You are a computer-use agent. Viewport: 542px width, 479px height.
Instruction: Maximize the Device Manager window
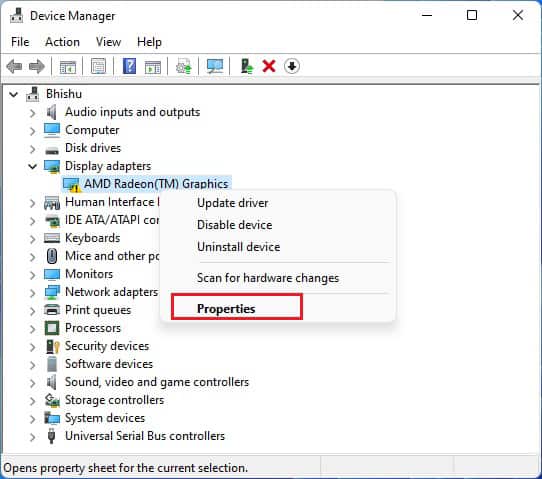click(472, 15)
